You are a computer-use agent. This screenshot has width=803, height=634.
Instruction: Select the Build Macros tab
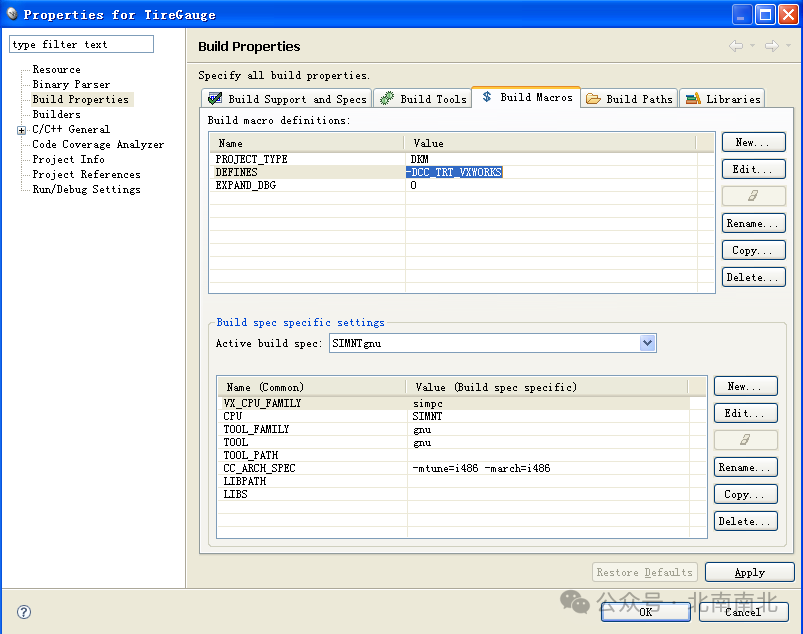[526, 97]
